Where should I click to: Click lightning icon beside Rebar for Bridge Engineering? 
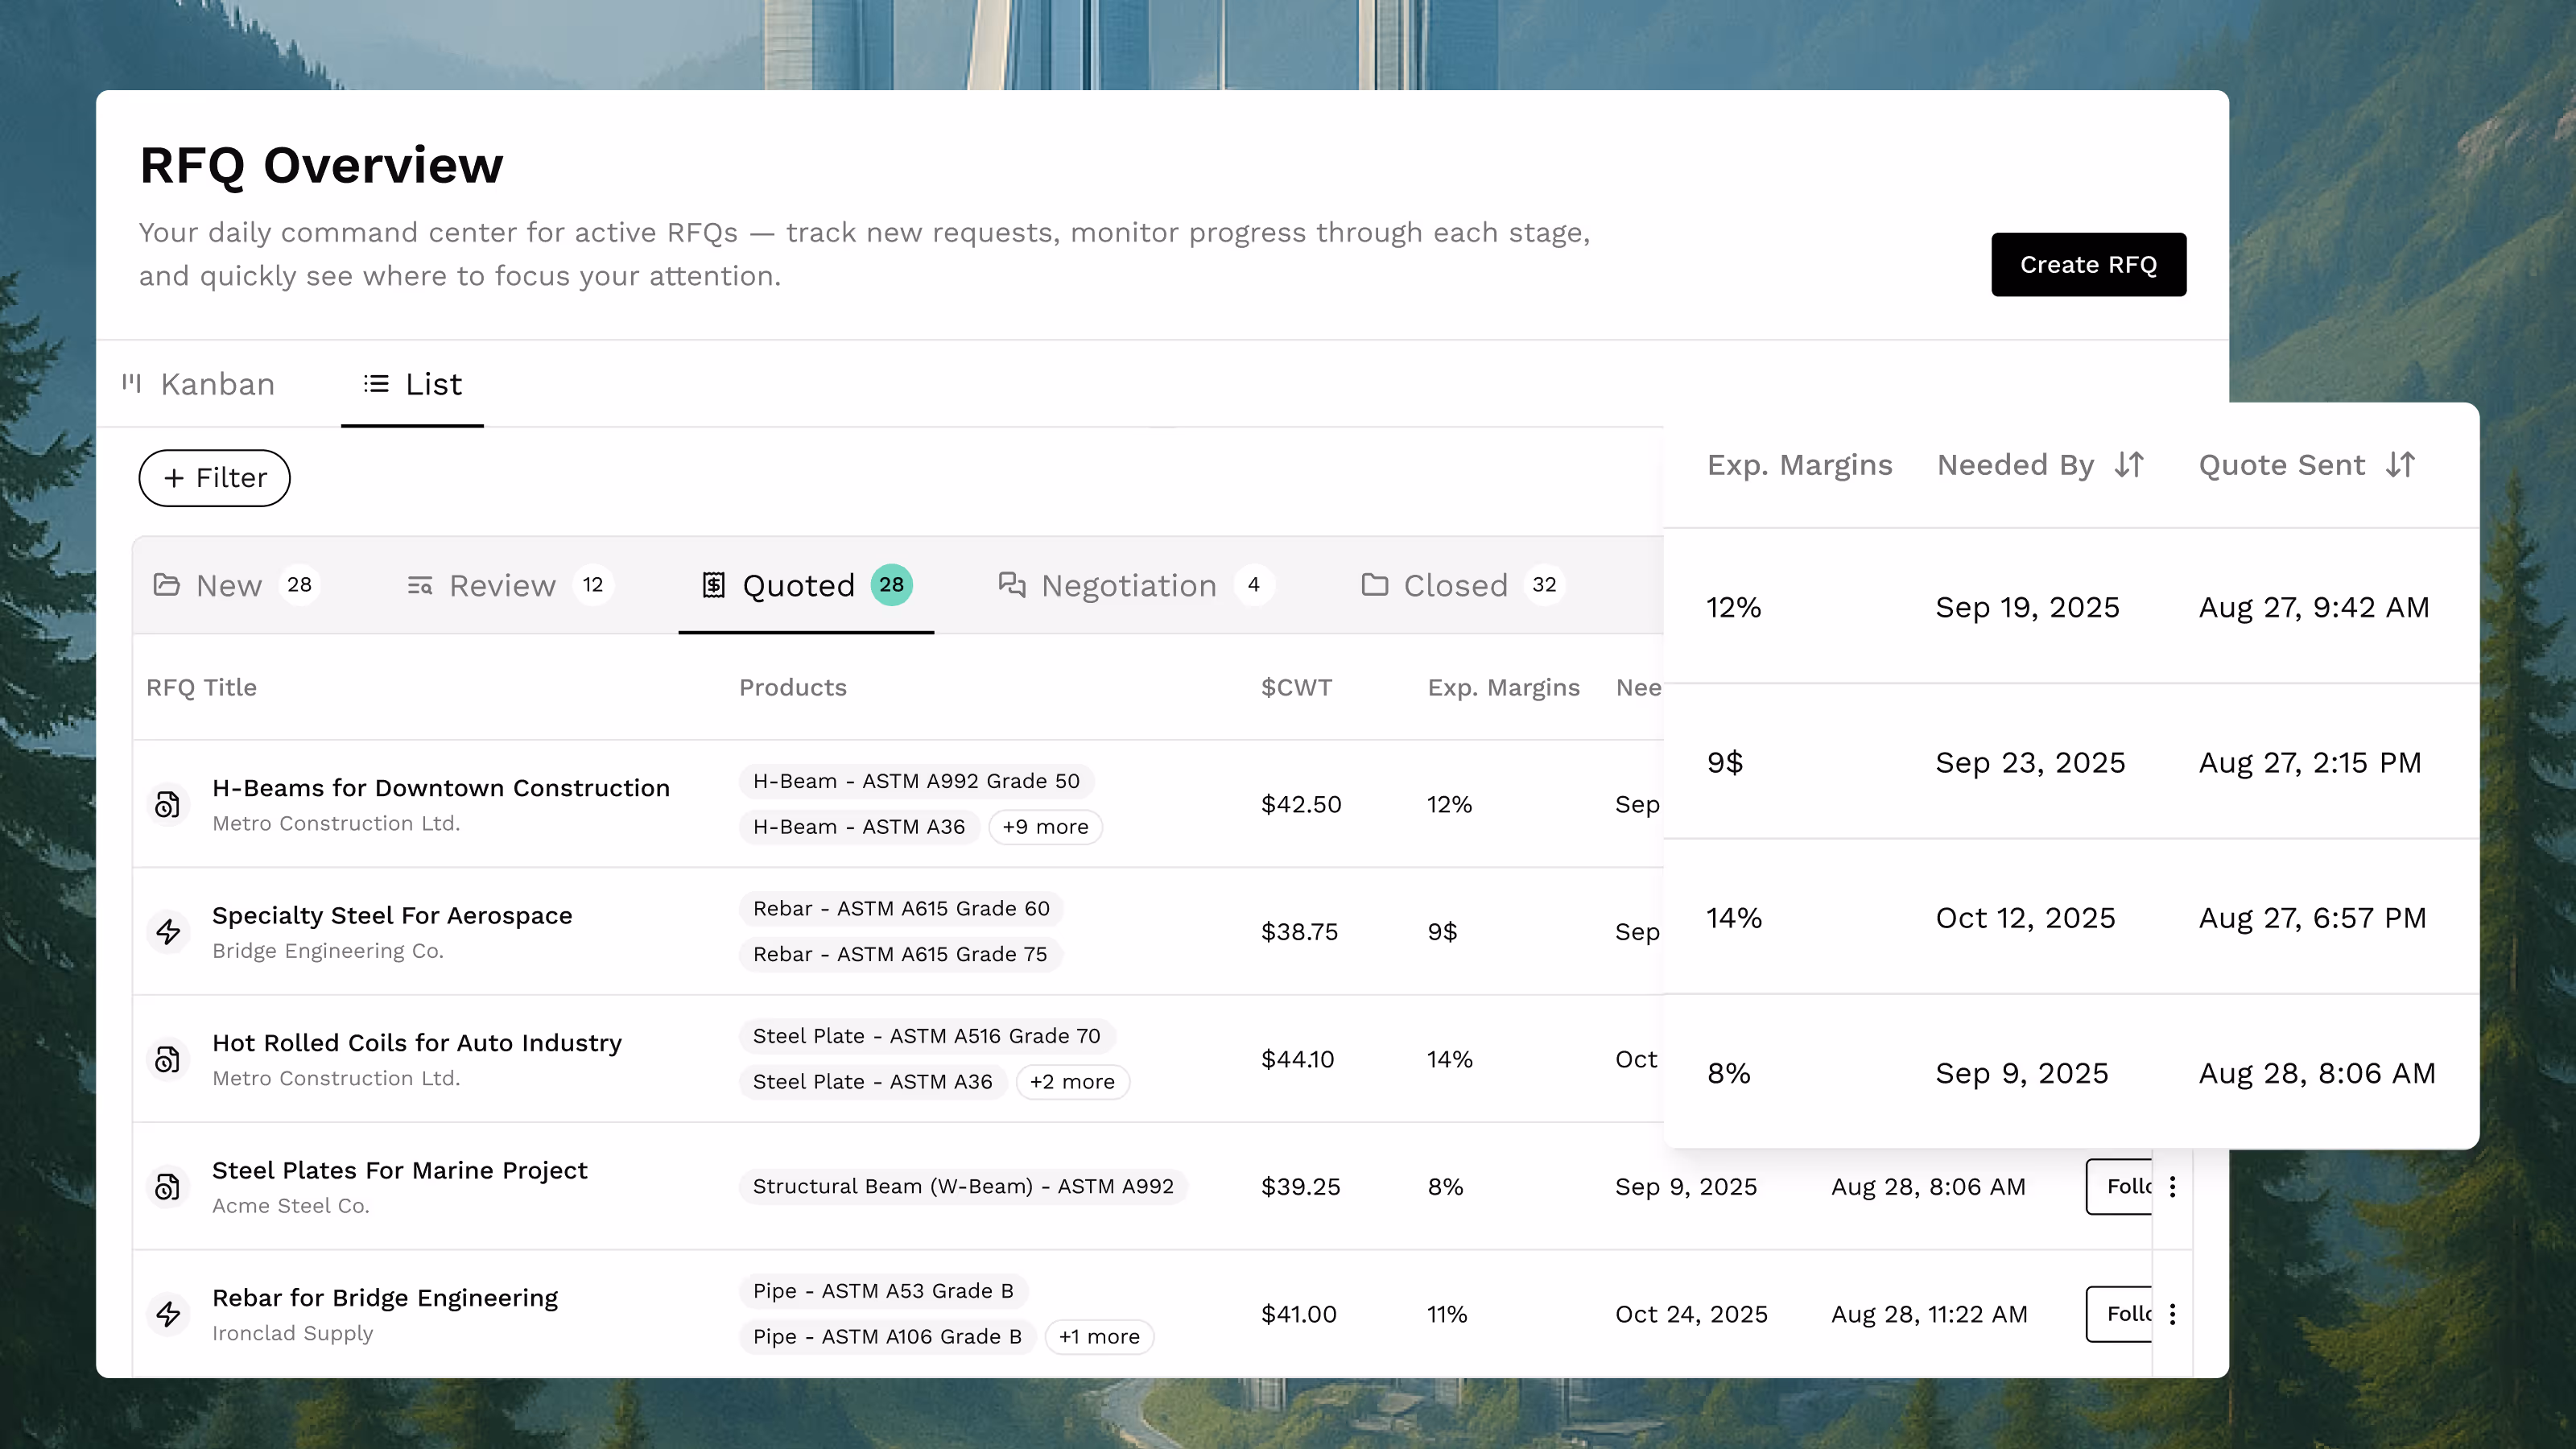pos(168,1314)
